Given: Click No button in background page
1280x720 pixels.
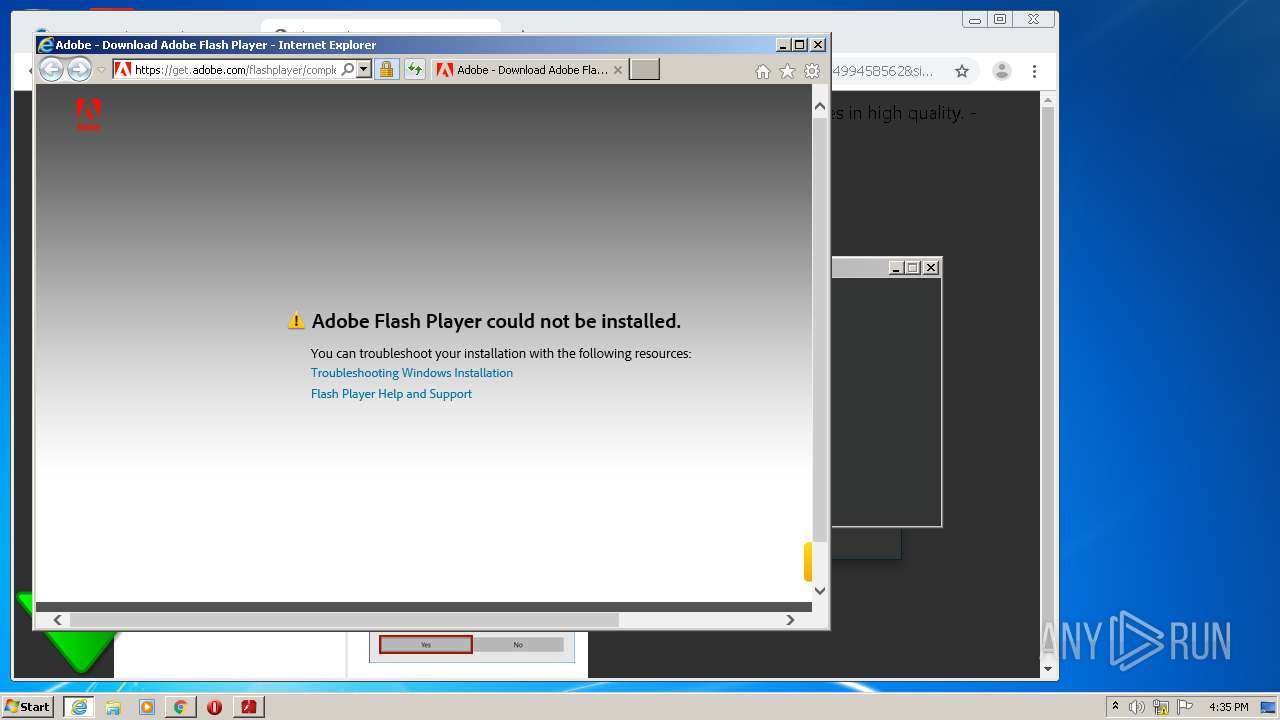Looking at the screenshot, I should pos(518,645).
